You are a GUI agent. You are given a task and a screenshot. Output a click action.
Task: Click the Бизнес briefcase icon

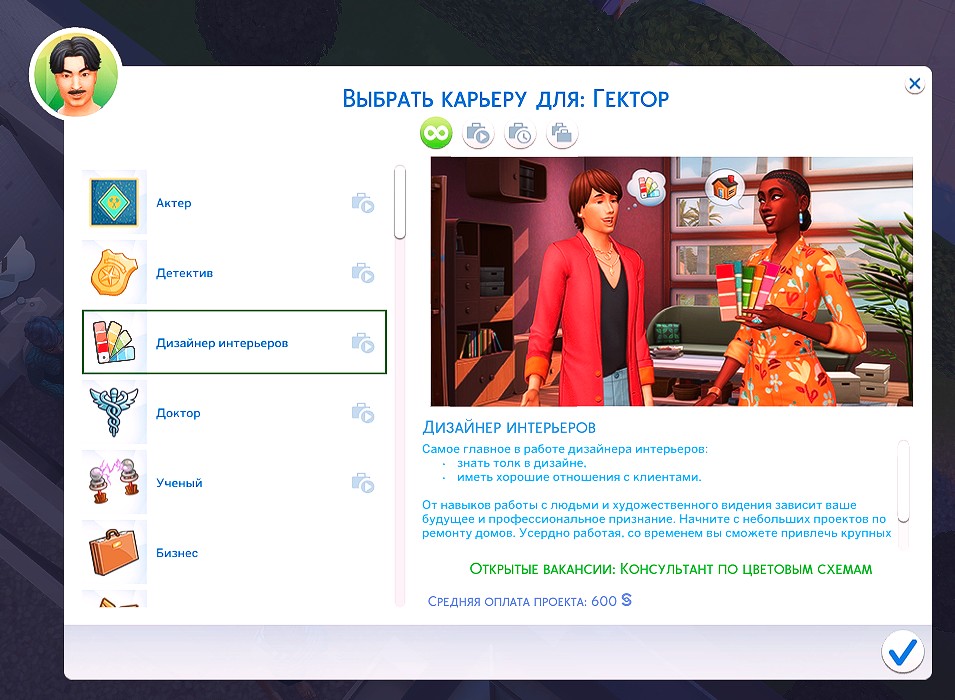click(x=114, y=552)
